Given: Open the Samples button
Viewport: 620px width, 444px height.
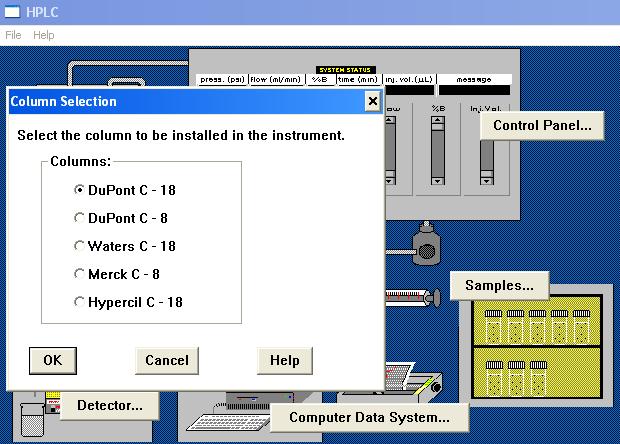Looking at the screenshot, I should [x=499, y=285].
